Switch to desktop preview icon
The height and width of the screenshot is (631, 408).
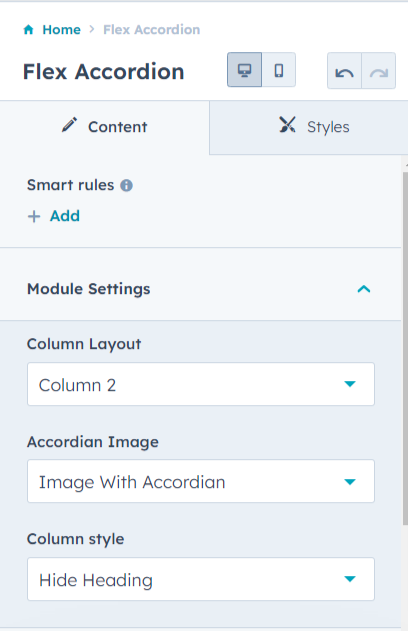tap(244, 70)
